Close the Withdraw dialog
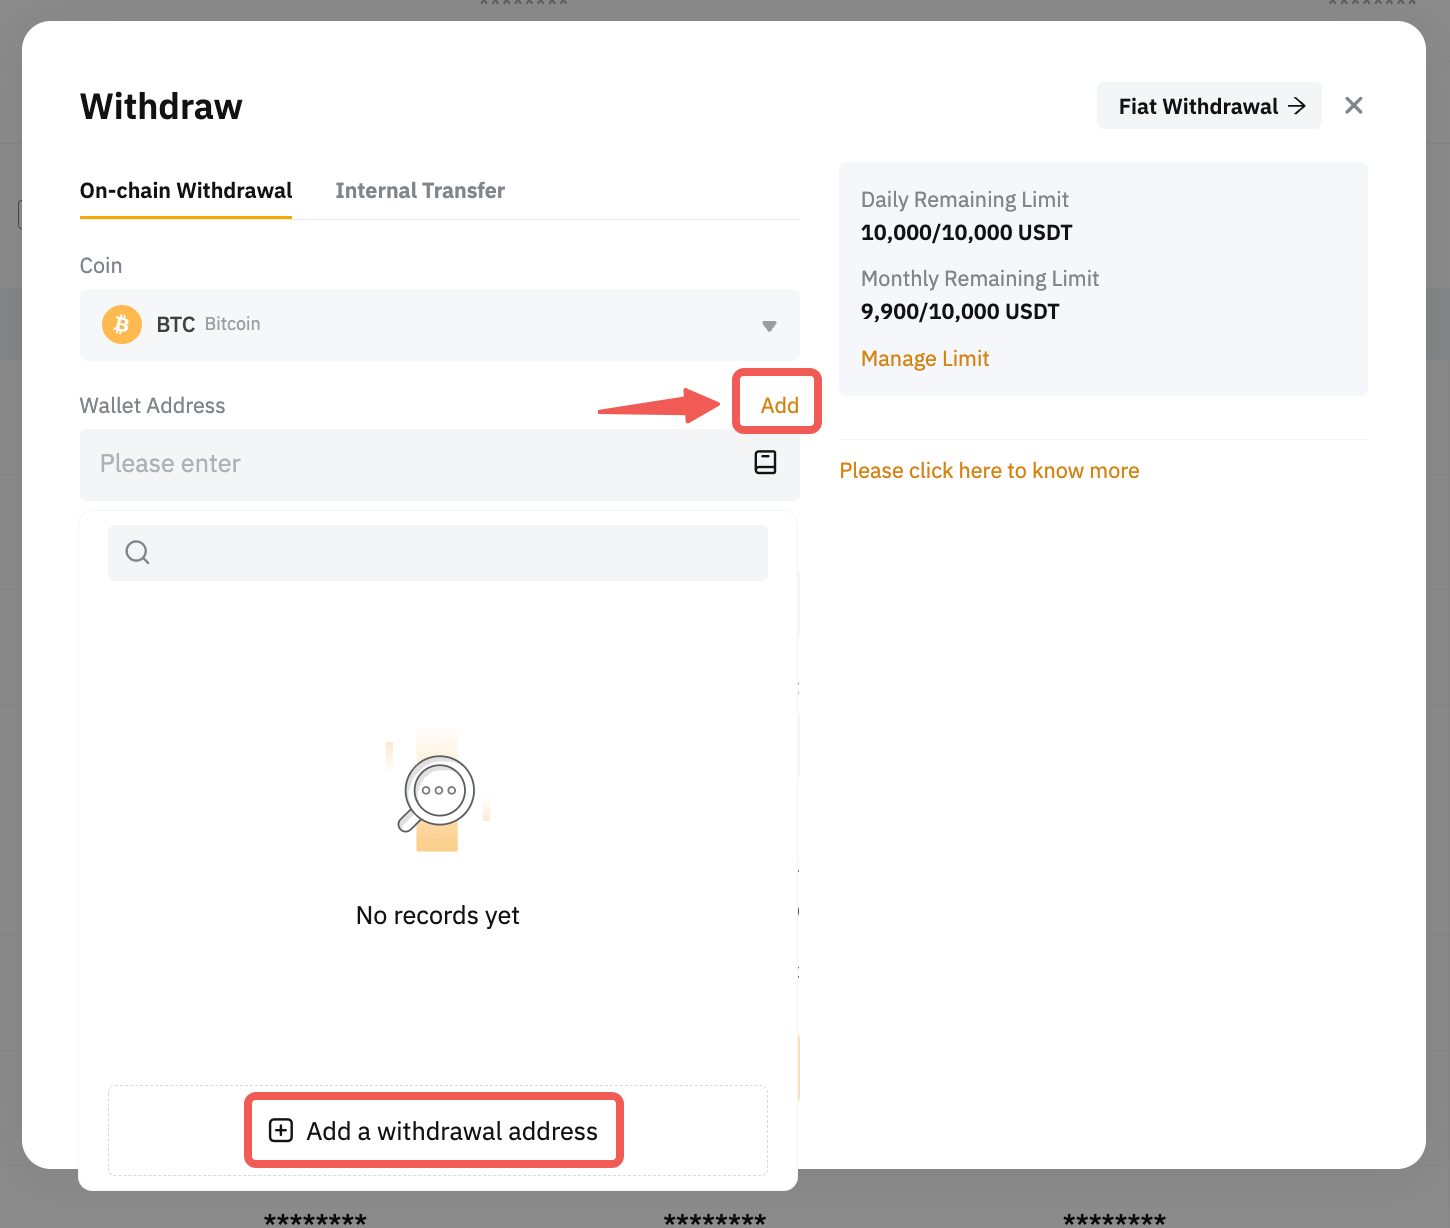This screenshot has height=1228, width=1450. coord(1353,106)
